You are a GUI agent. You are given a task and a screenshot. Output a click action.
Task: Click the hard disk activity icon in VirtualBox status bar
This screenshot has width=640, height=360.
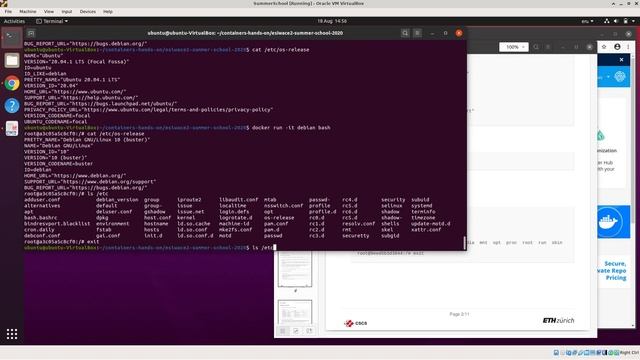point(556,353)
